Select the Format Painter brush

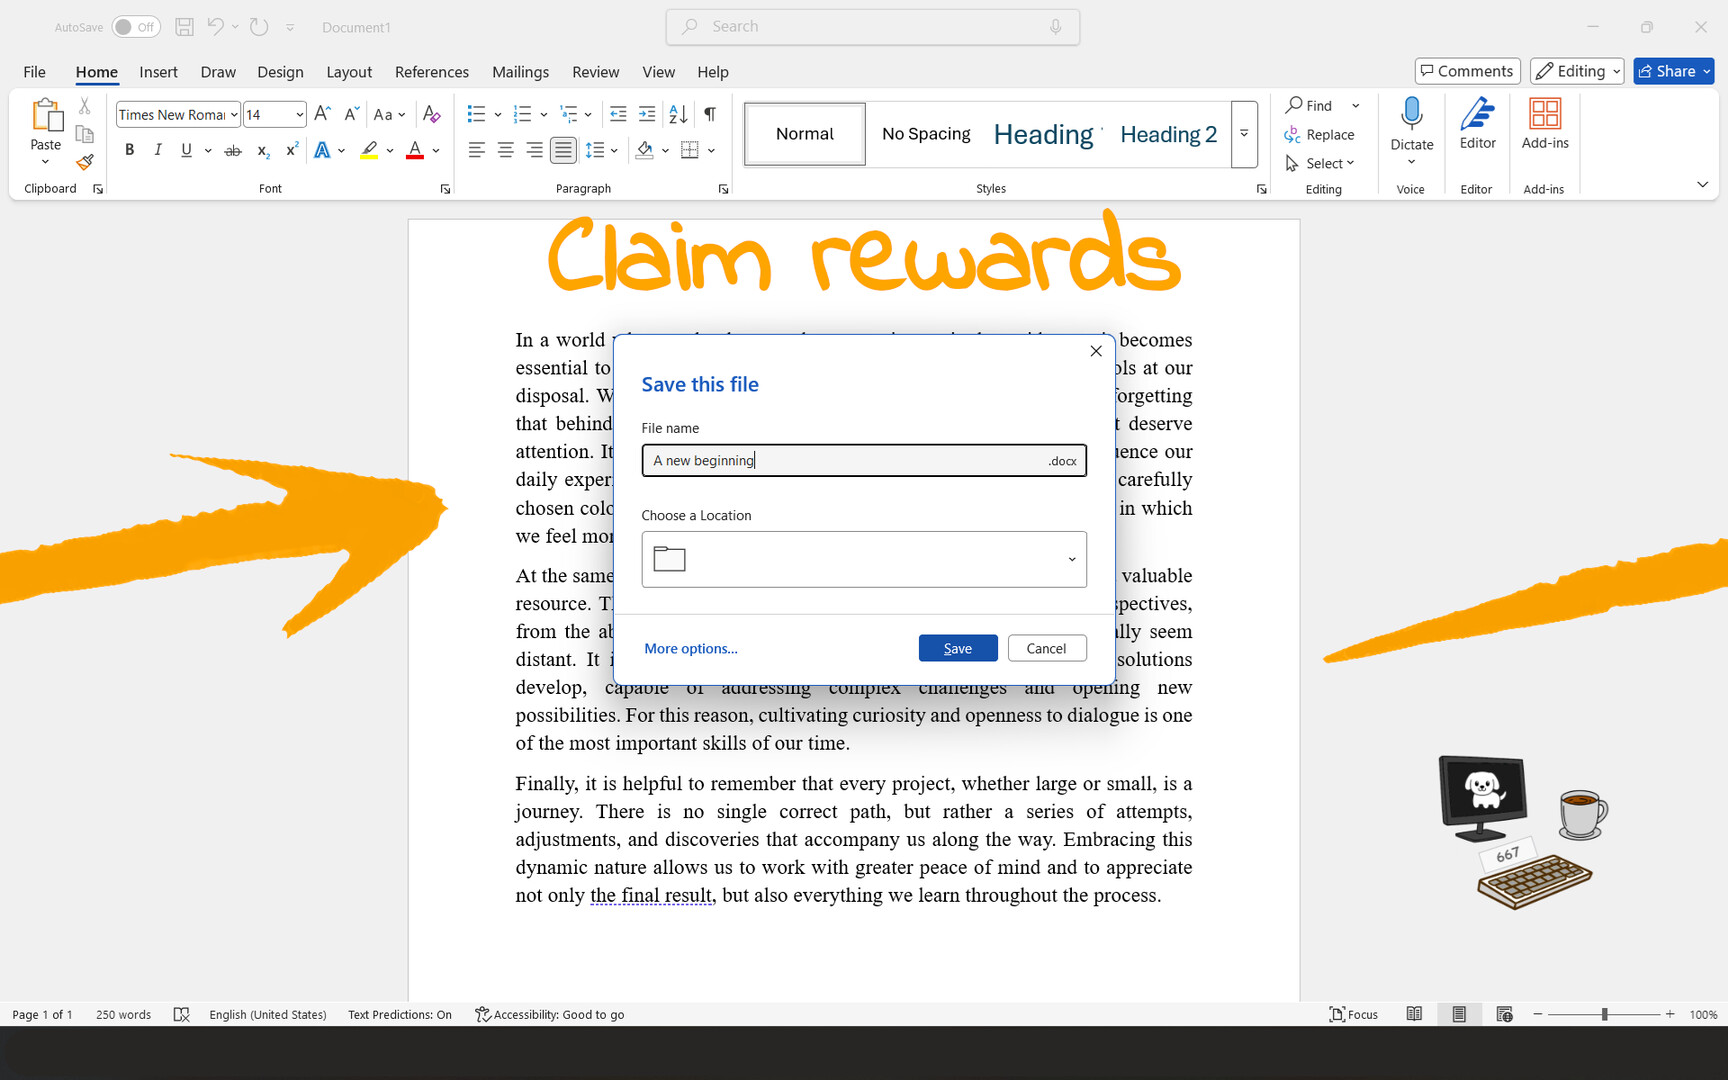(x=85, y=162)
